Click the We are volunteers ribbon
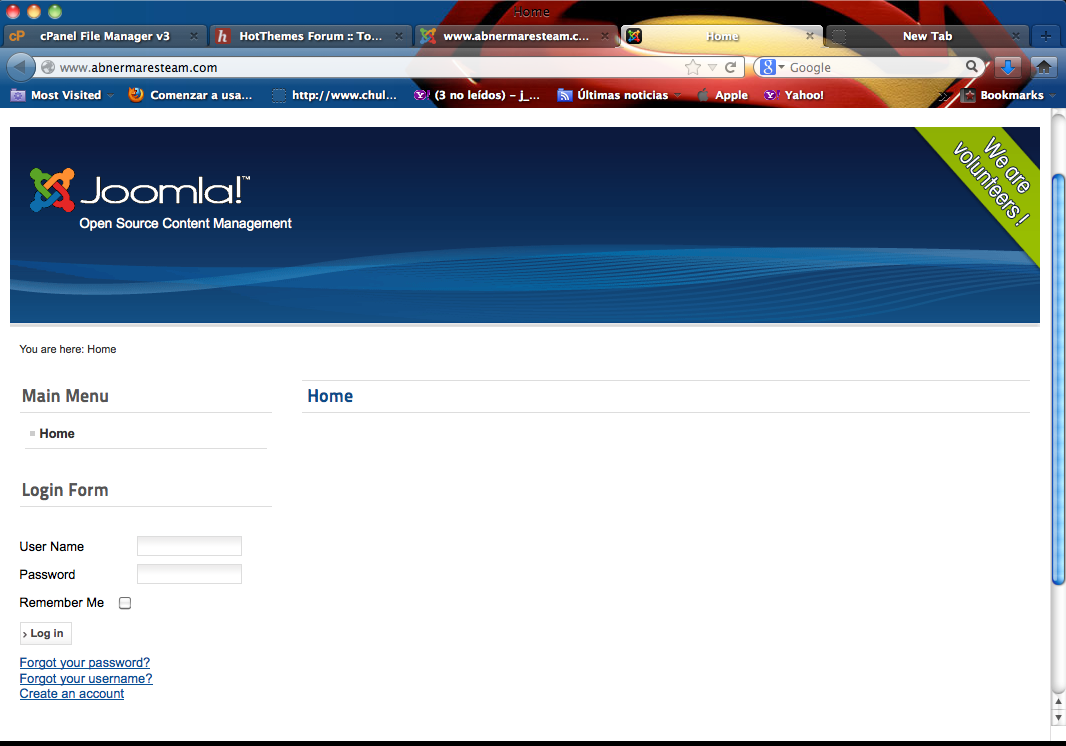Image resolution: width=1066 pixels, height=746 pixels. click(991, 182)
